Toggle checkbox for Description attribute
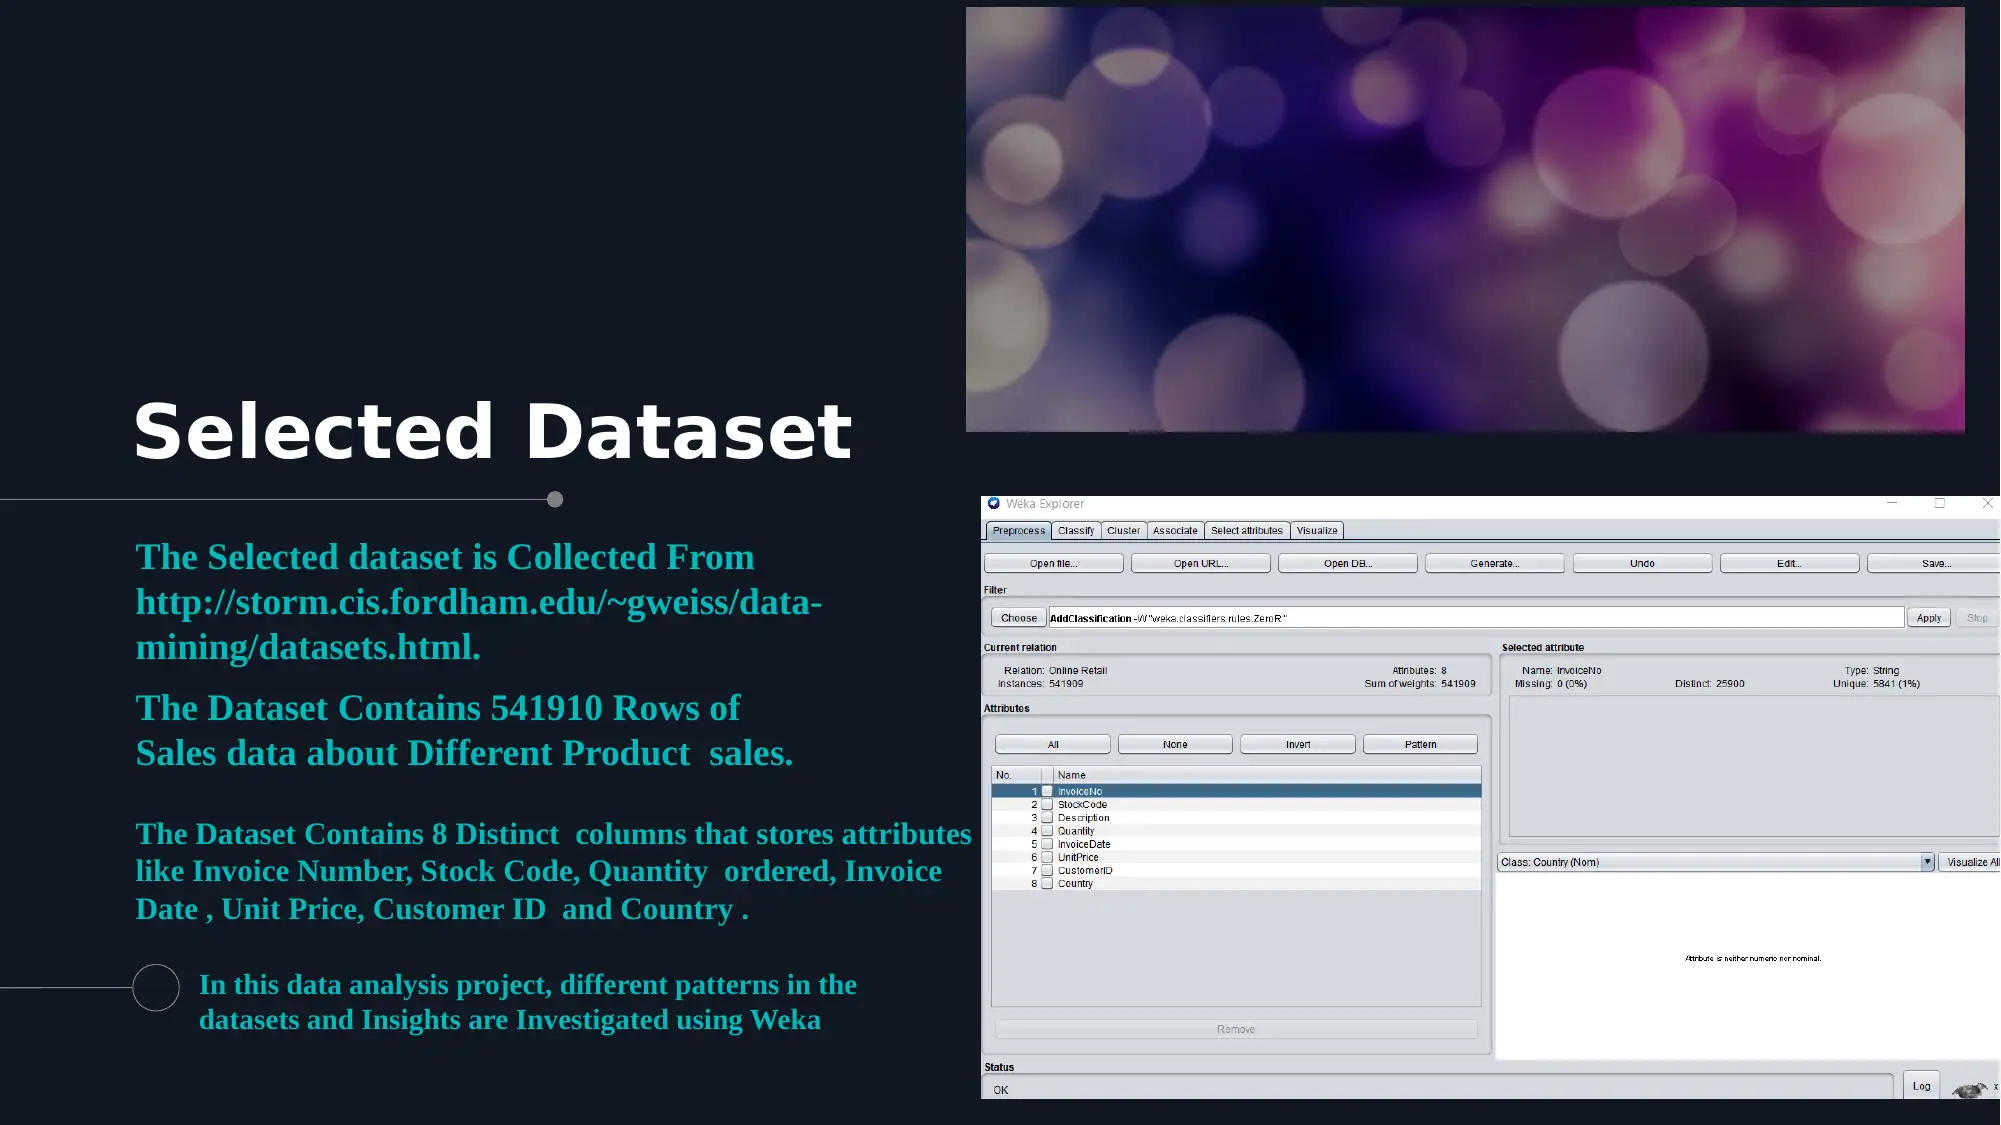Screen dimensions: 2001x1125 tap(1047, 817)
